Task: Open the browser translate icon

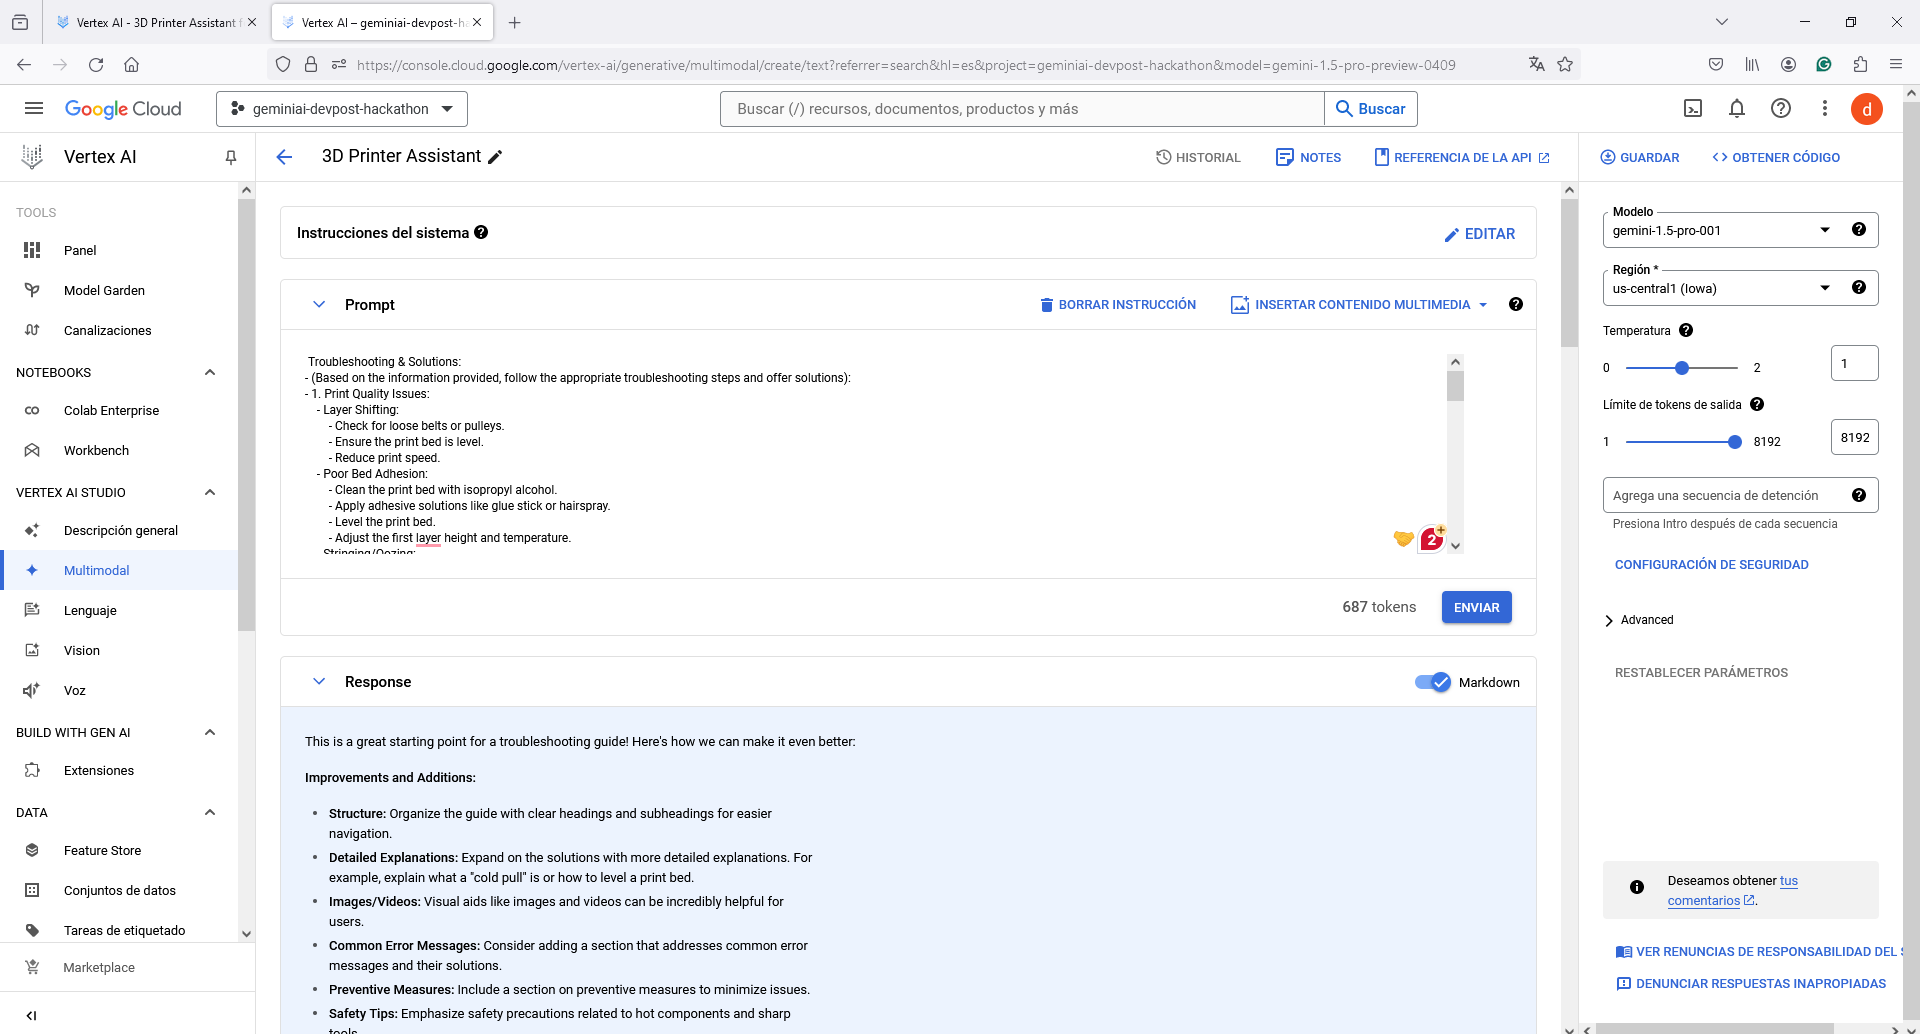Action: point(1537,65)
